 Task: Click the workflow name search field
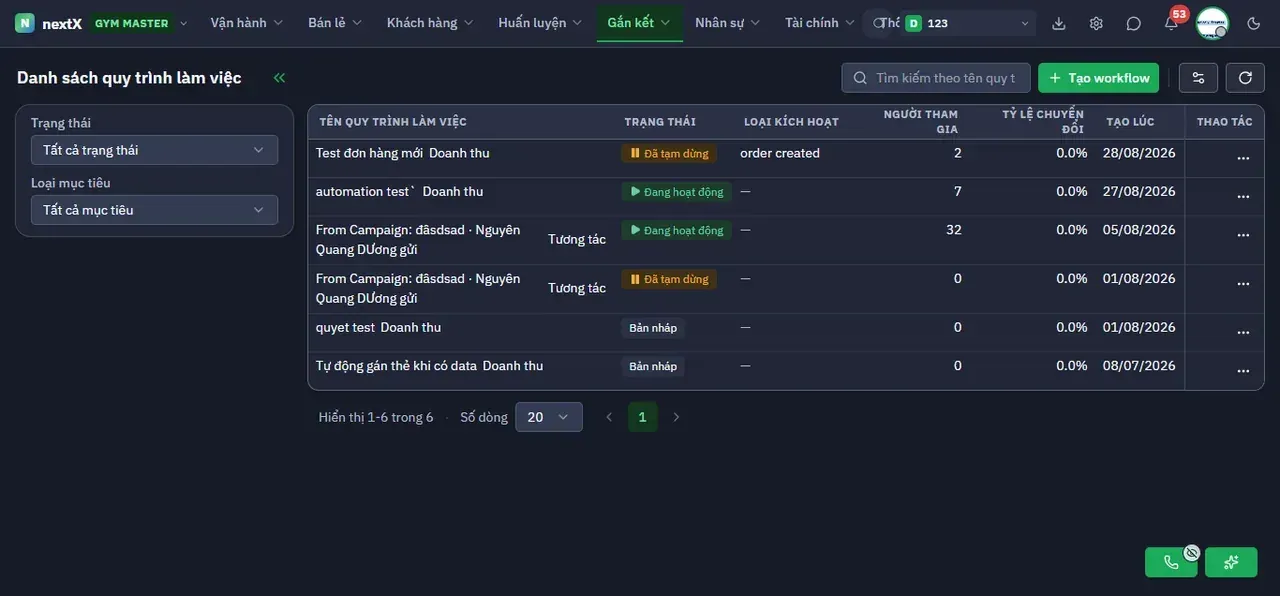[936, 78]
